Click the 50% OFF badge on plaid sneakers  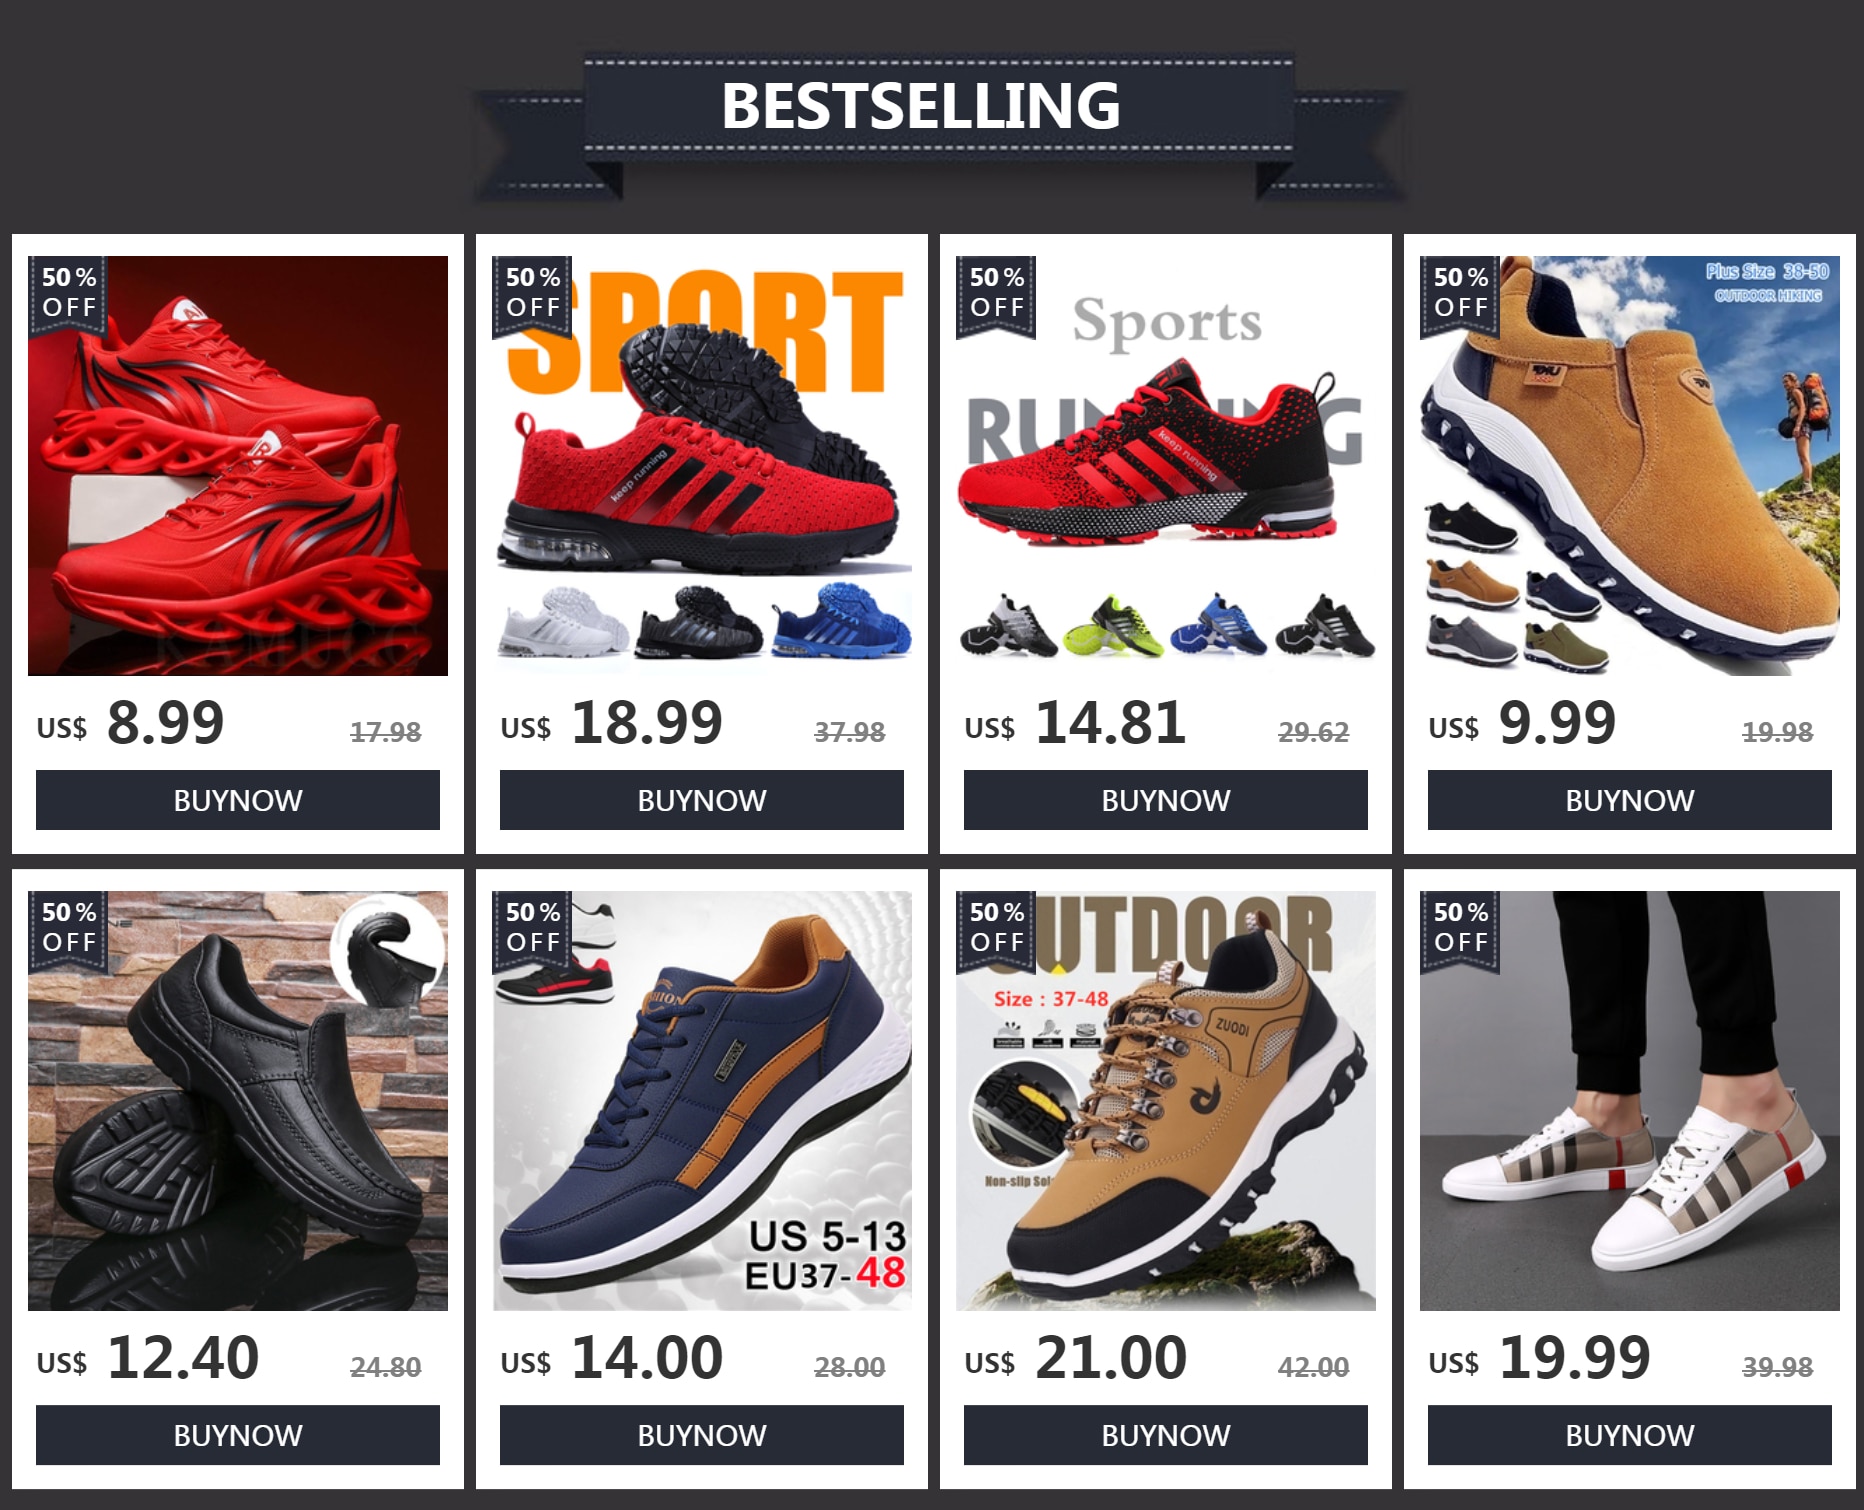pyautogui.click(x=1460, y=929)
